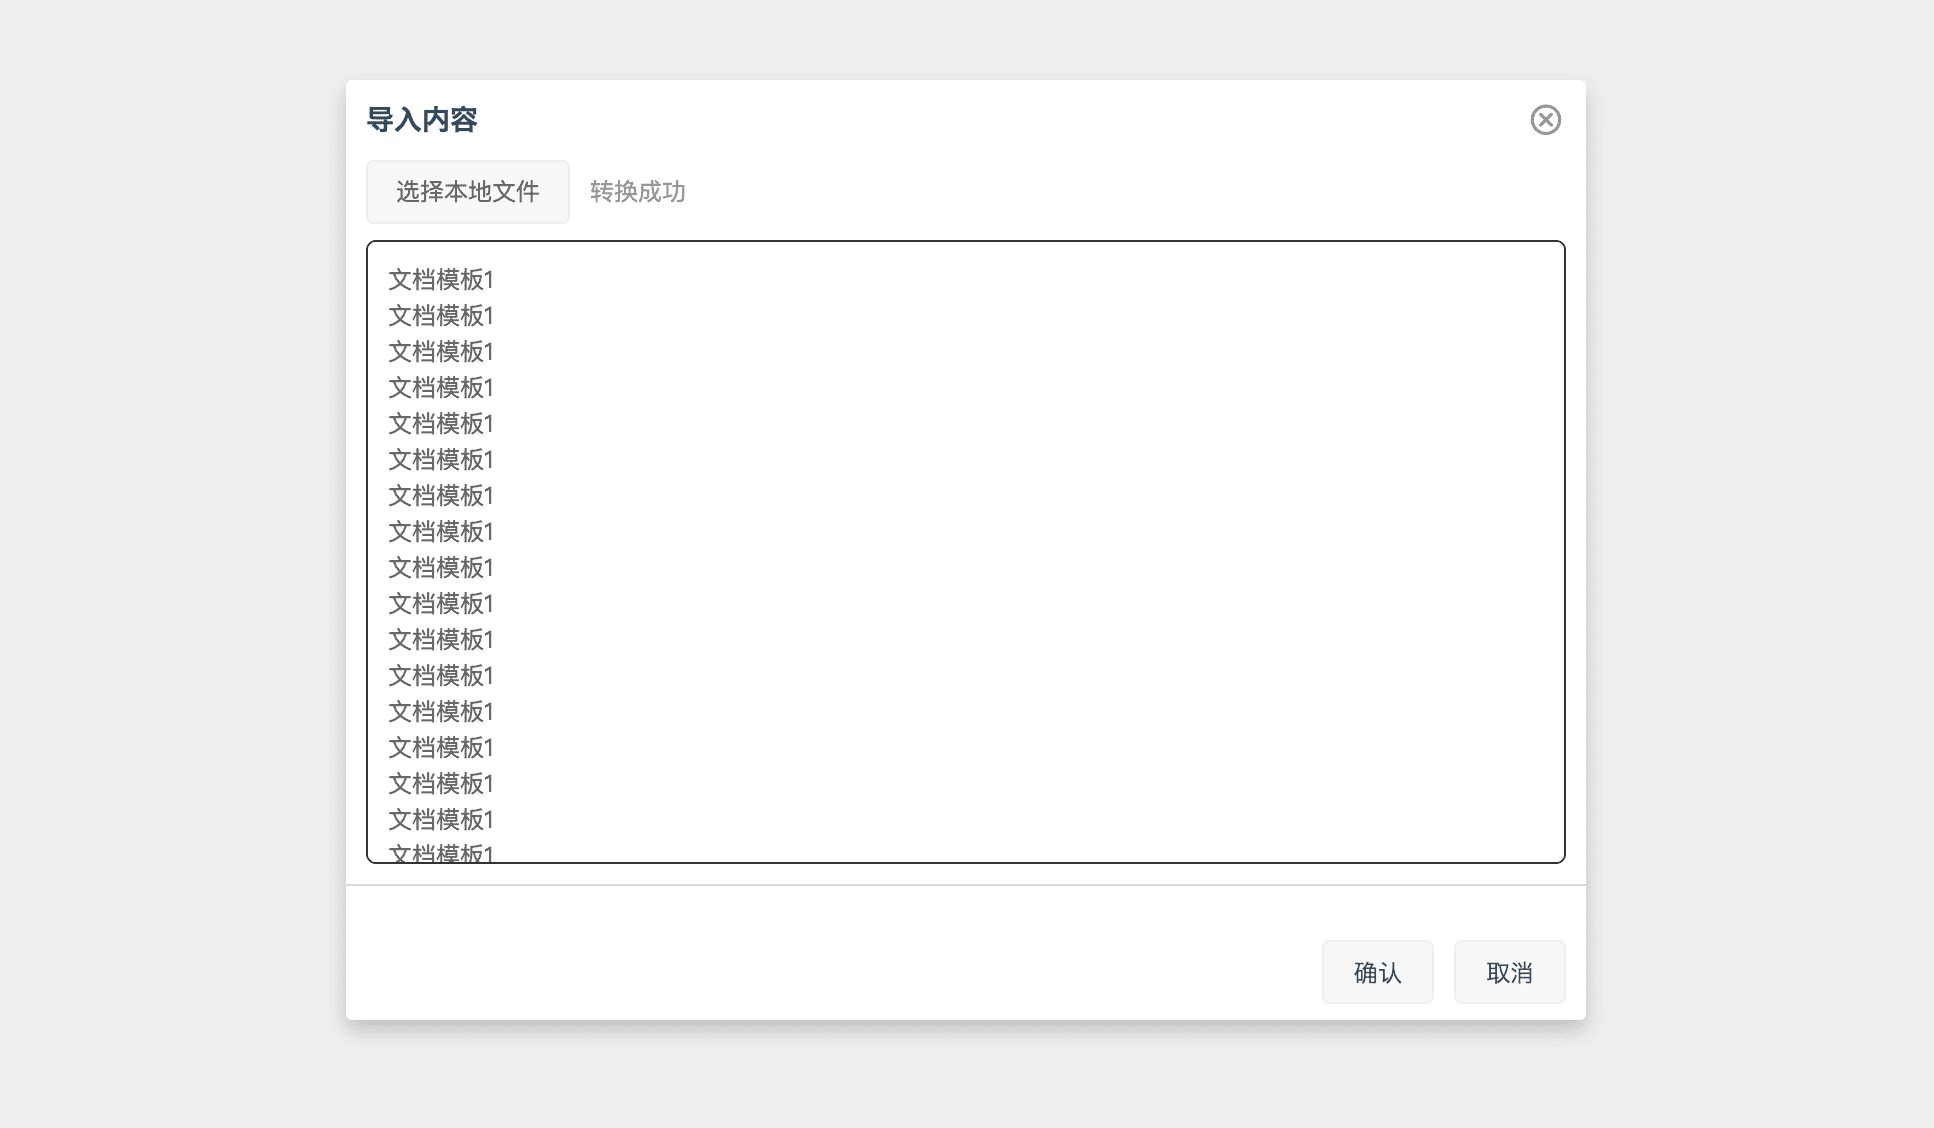Viewport: 1934px width, 1128px height.
Task: Click the 转换成功 status text
Action: click(637, 192)
